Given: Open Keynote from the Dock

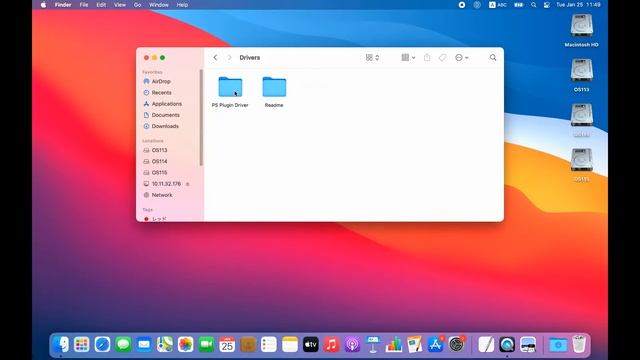Looking at the screenshot, I should (x=373, y=344).
